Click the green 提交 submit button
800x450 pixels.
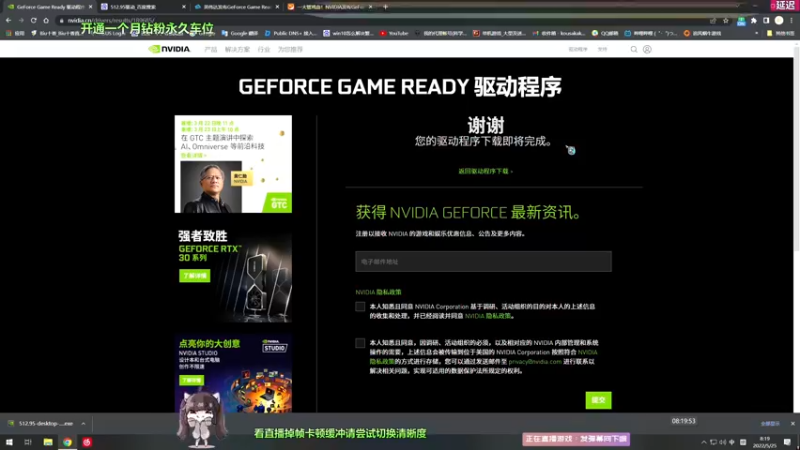pyautogui.click(x=598, y=400)
